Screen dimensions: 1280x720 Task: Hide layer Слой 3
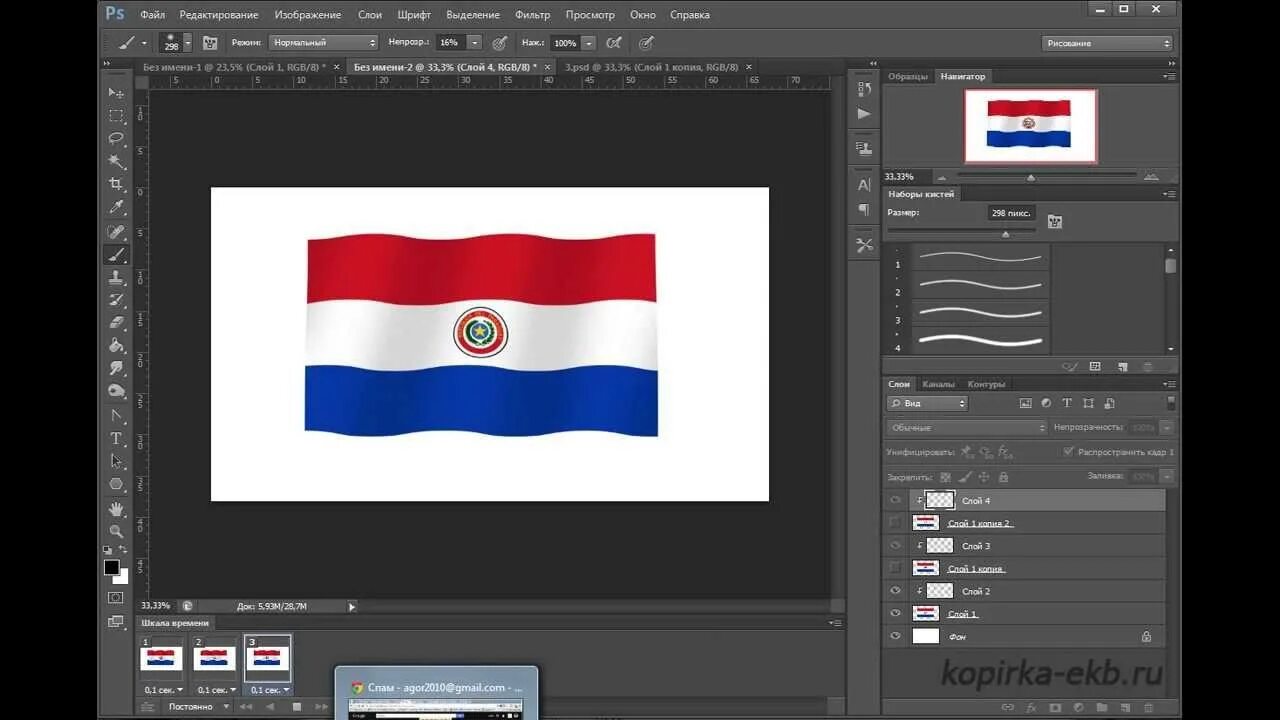(895, 546)
